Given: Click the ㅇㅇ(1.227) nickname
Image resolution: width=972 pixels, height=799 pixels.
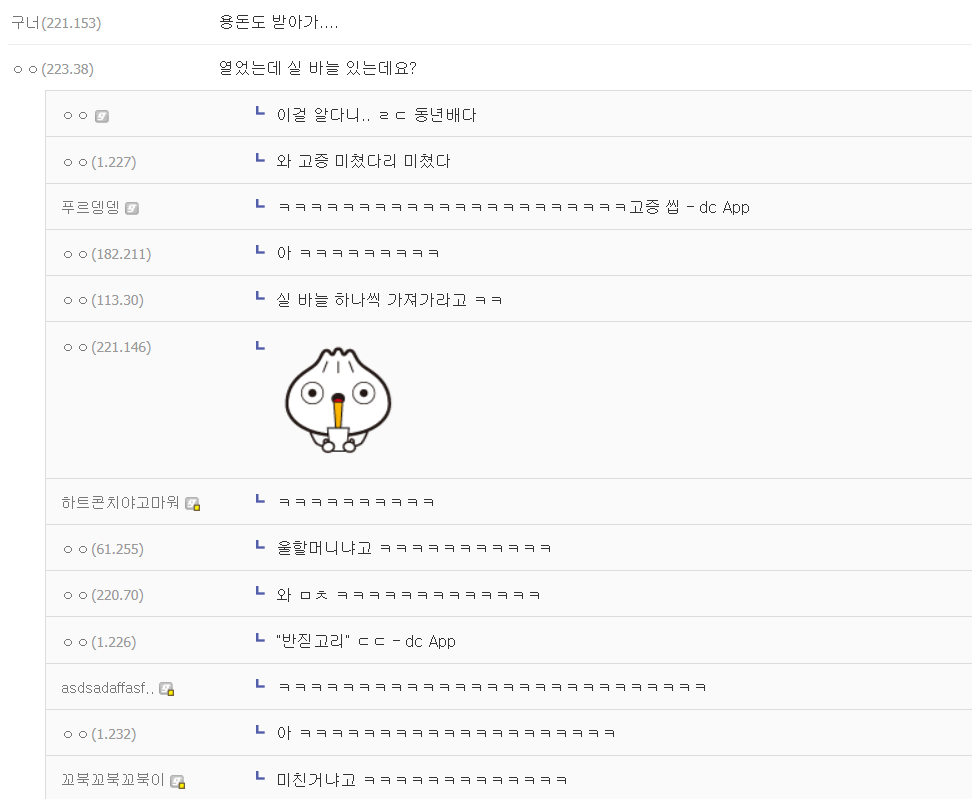Looking at the screenshot, I should (99, 162).
